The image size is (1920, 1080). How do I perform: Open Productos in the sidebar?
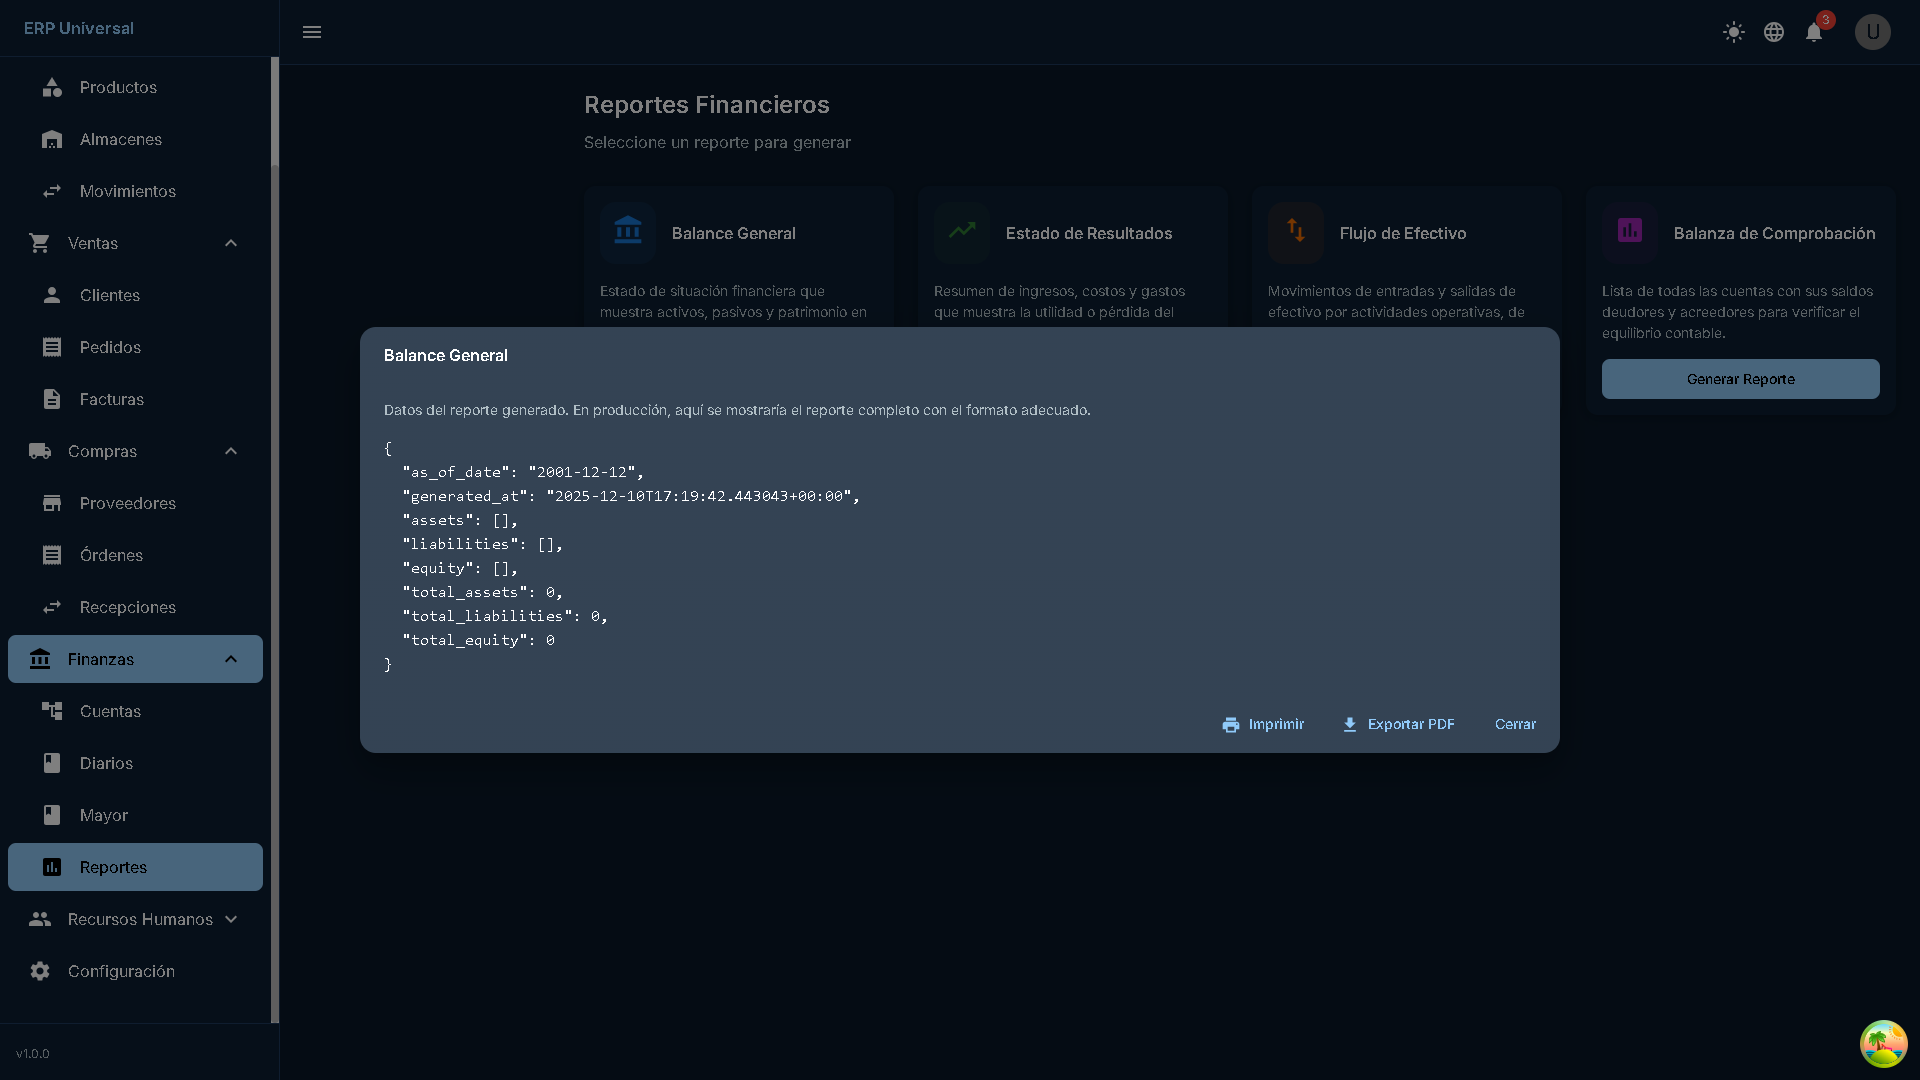(x=118, y=87)
